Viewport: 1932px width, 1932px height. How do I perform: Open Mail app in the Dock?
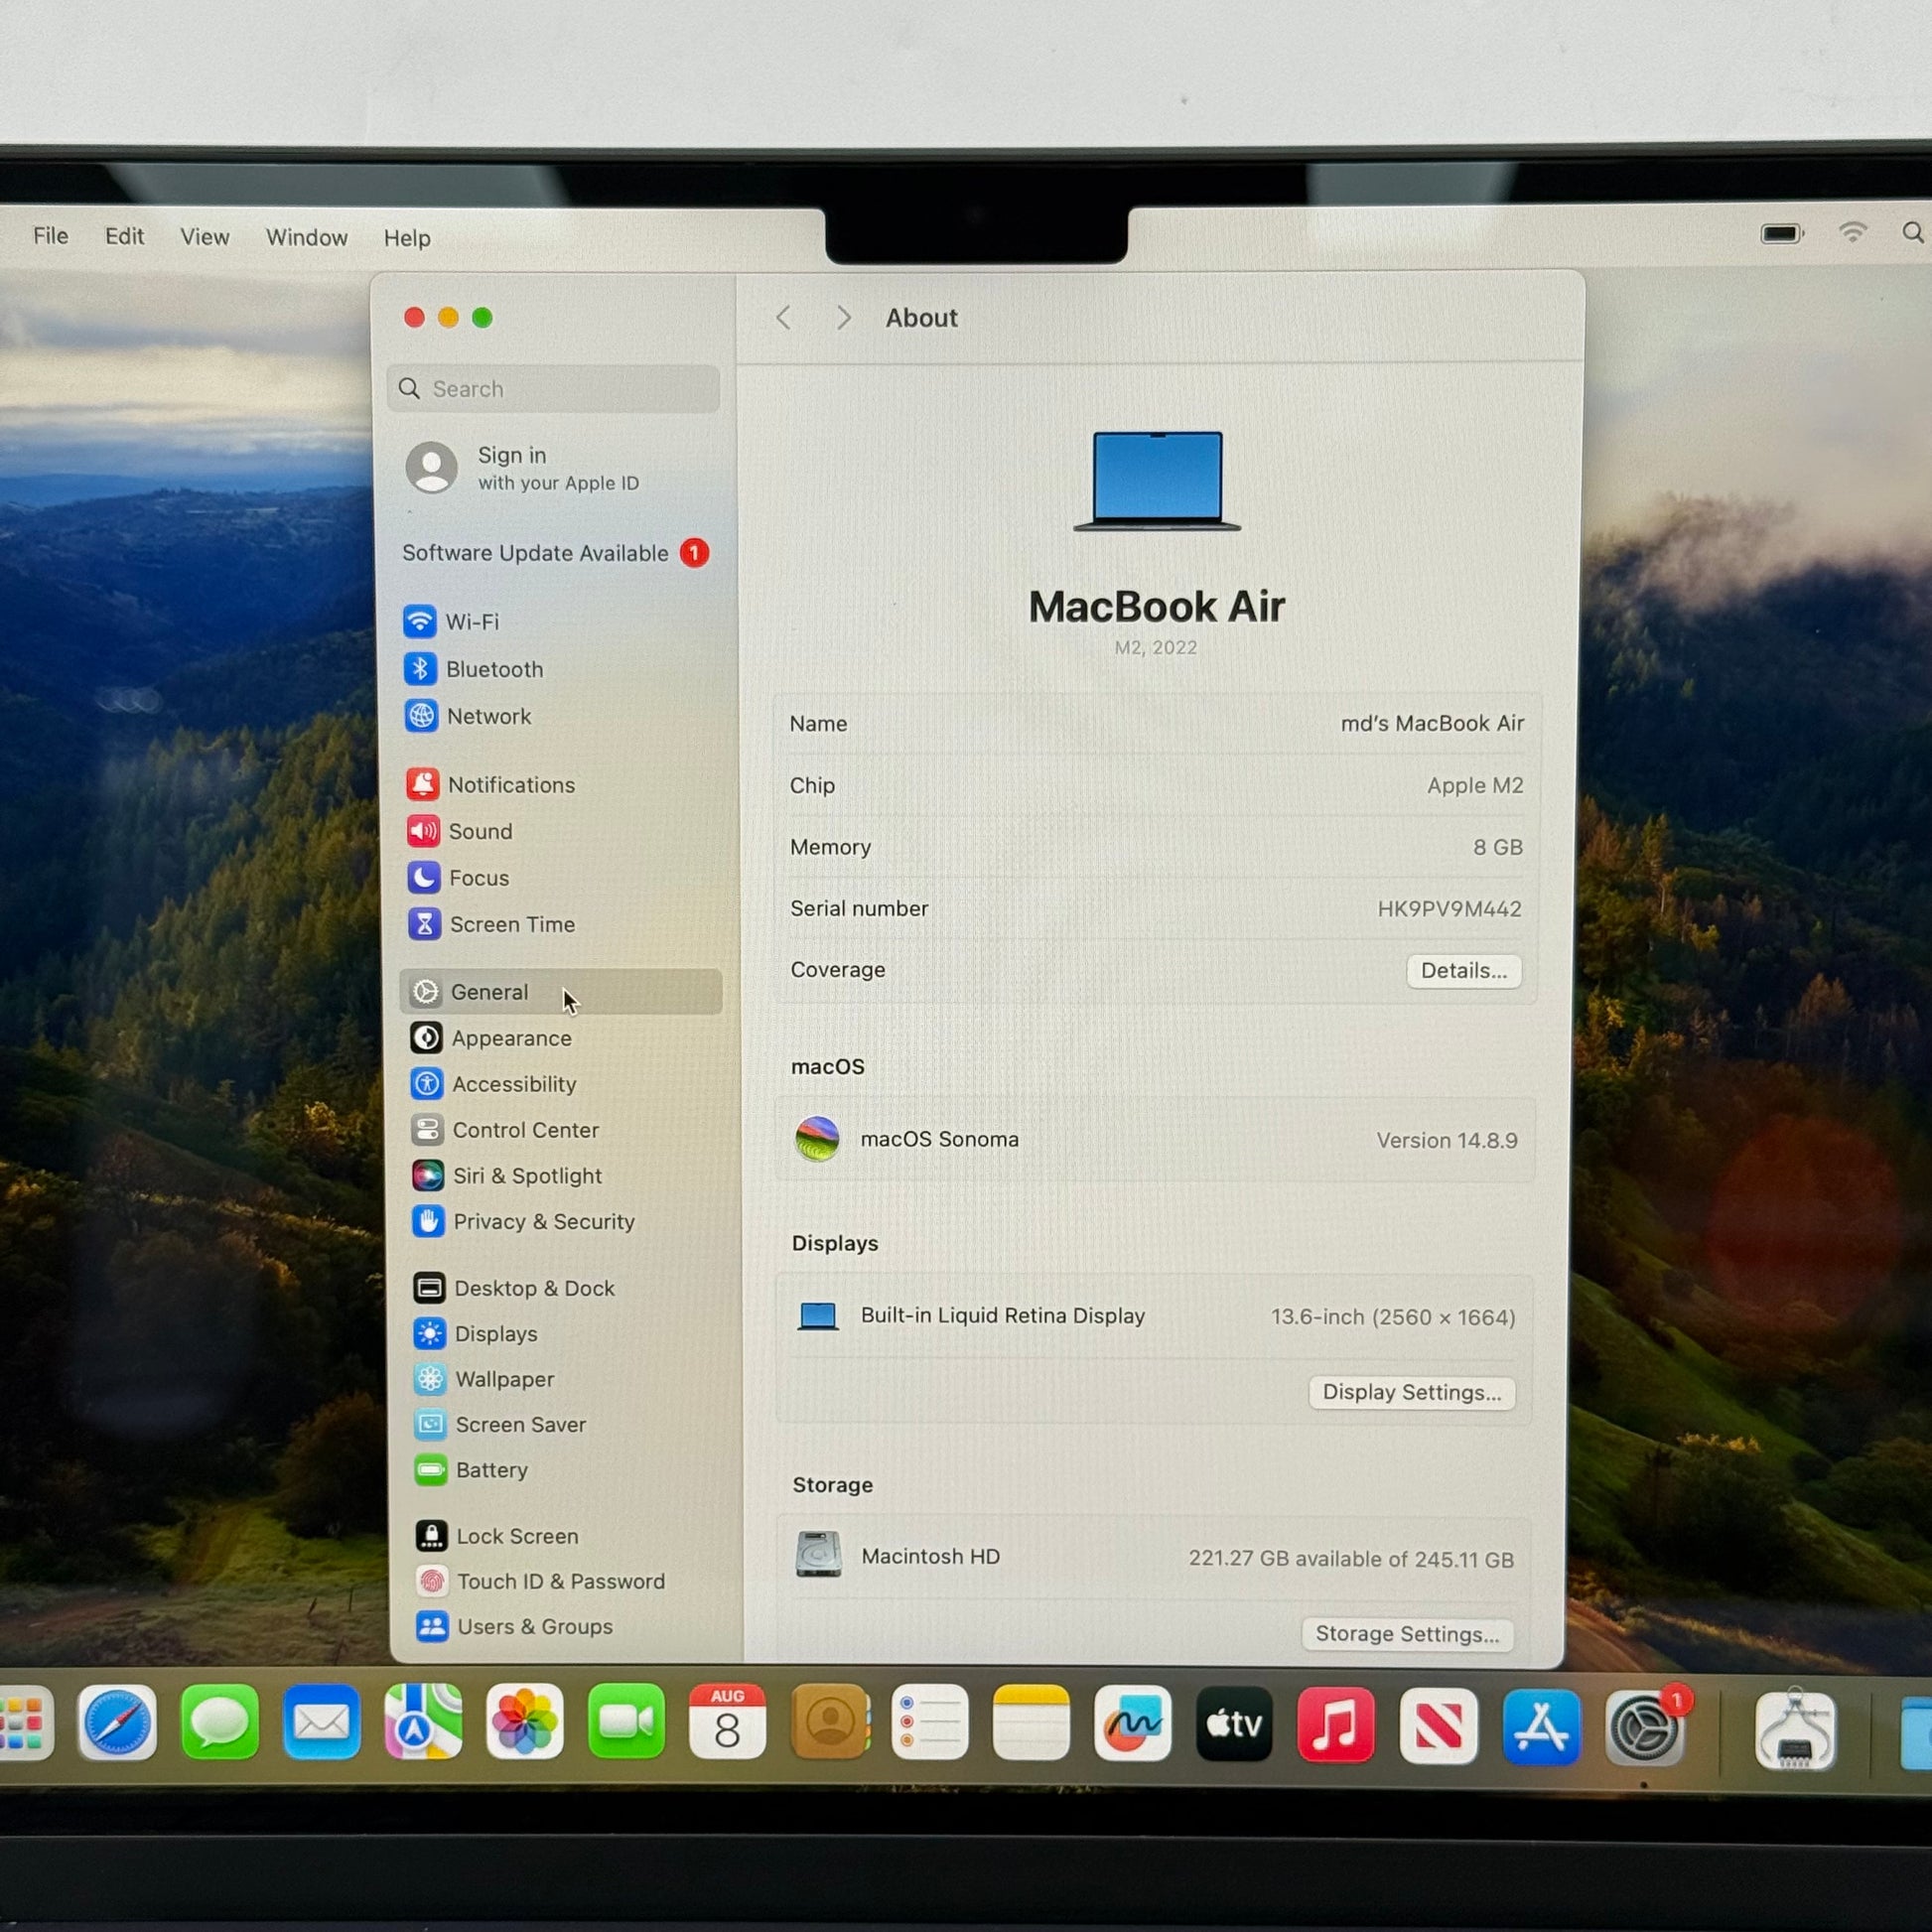click(x=321, y=1722)
